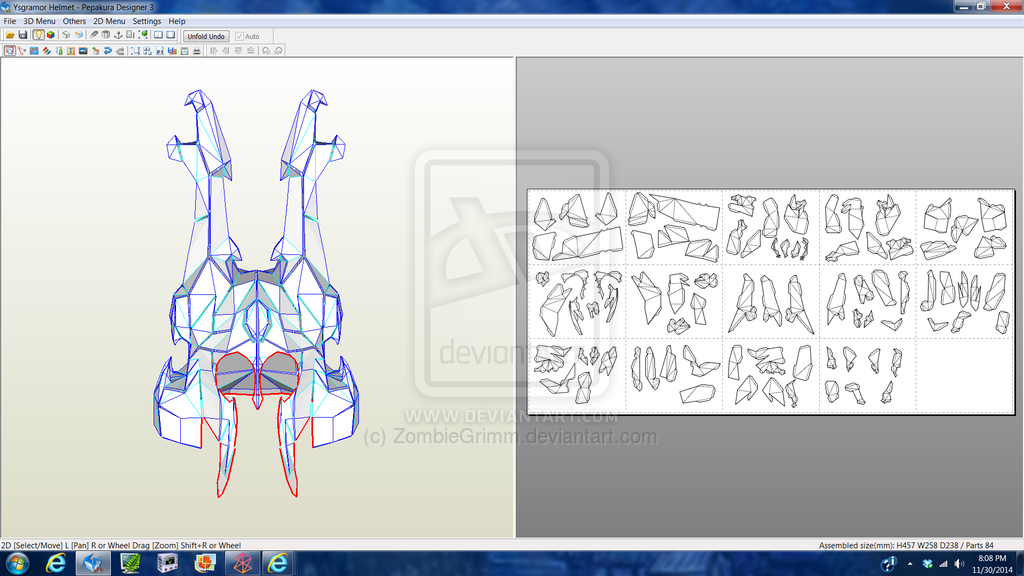The image size is (1024, 576).
Task: Click the blue curved arrow icon
Action: (x=108, y=51)
